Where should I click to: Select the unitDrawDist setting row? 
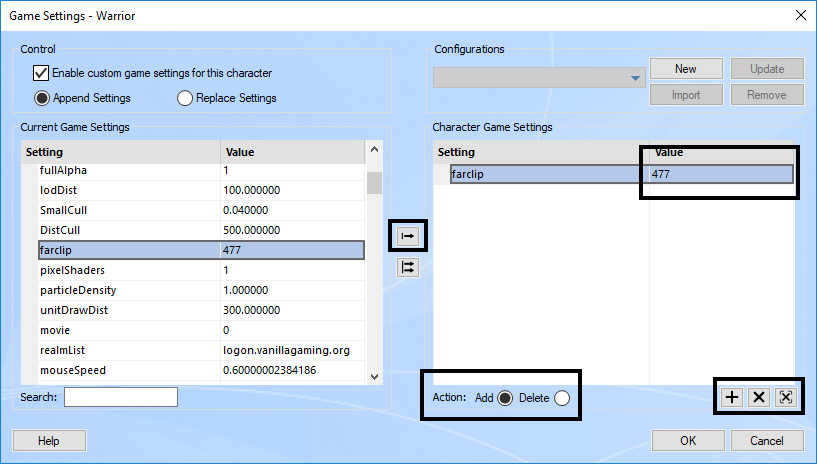[x=120, y=310]
